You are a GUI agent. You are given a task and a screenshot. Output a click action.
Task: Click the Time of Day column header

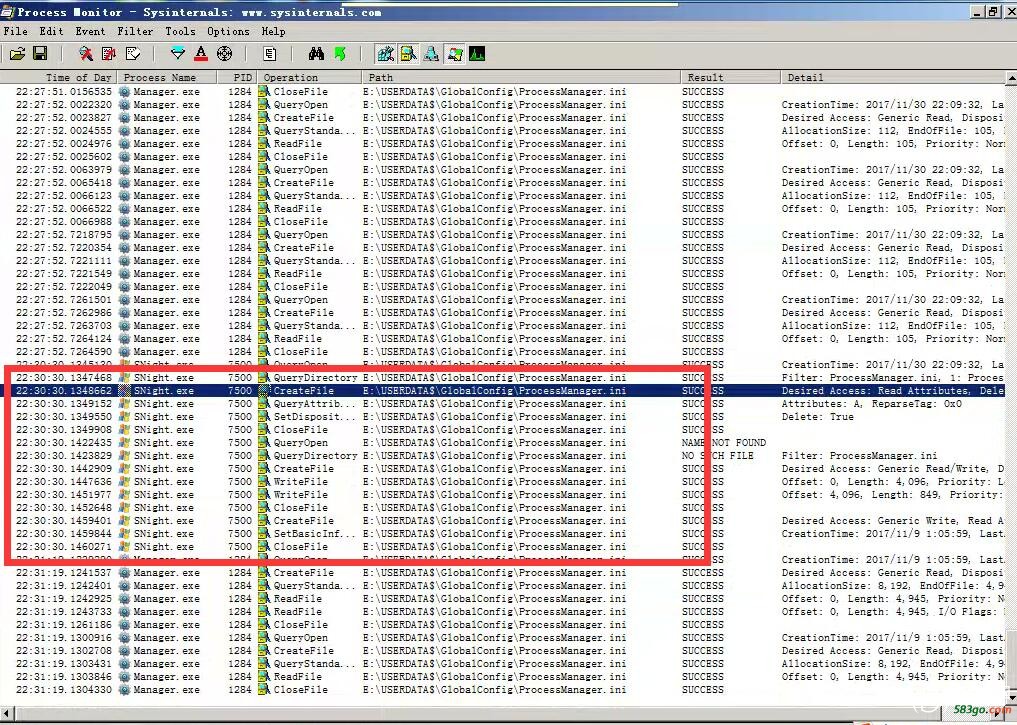[x=58, y=77]
